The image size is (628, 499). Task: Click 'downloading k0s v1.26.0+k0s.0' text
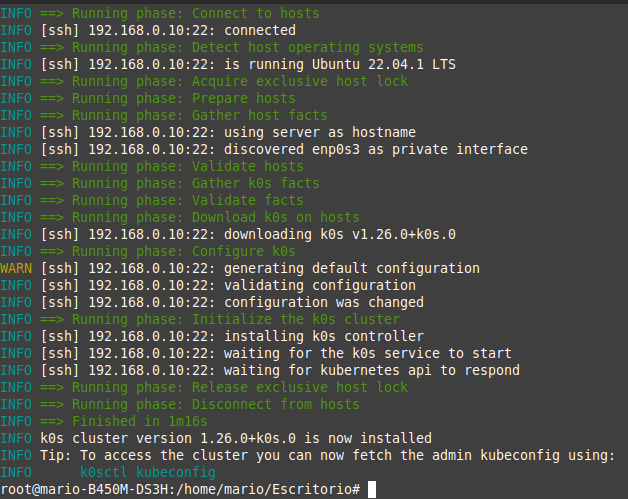[x=340, y=234]
